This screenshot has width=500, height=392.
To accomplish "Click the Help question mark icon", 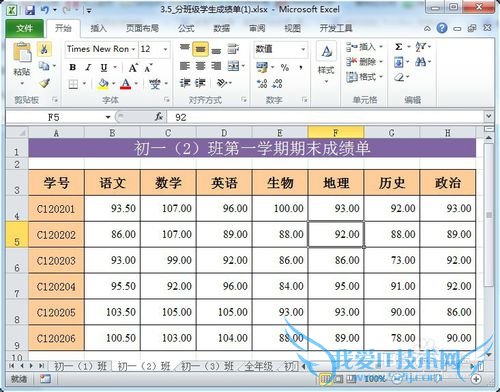I will 442,28.
